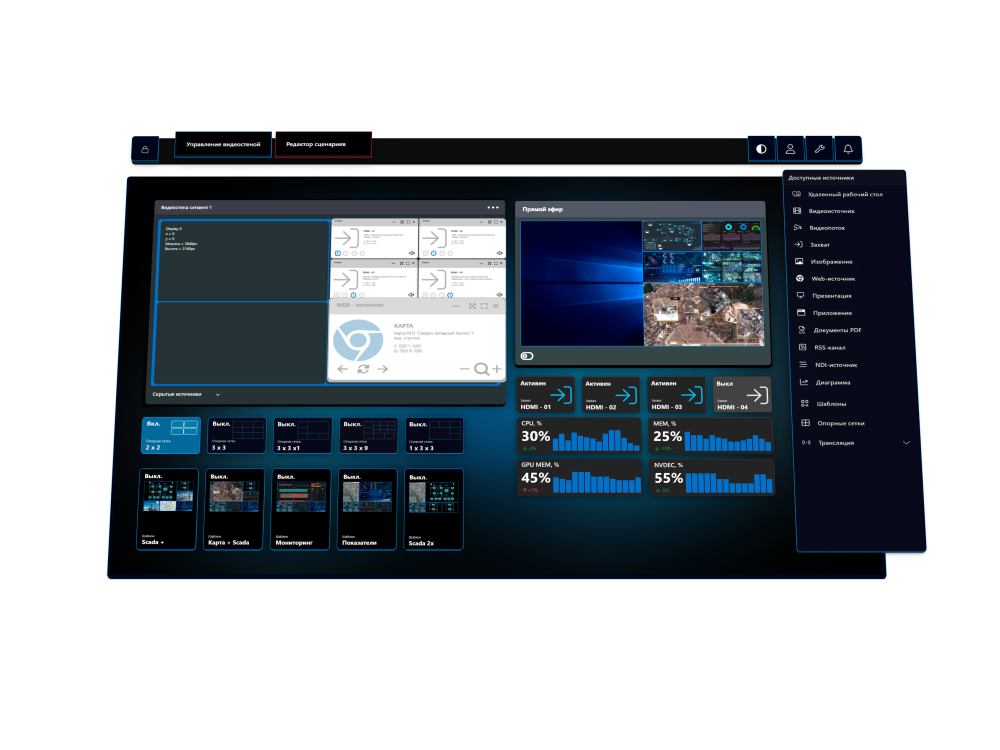The width and height of the screenshot is (1000, 750).
Task: Collapse the Трансляция item with its chevron
Action: point(907,442)
